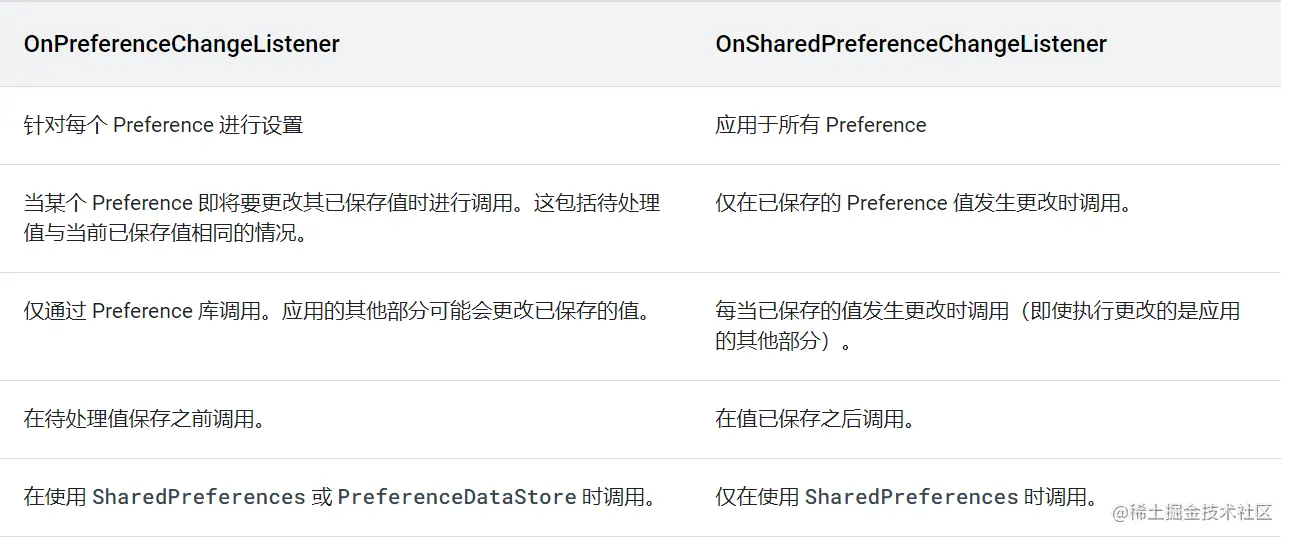Click the text '仅在使用' in the last row
The width and height of the screenshot is (1290, 540).
[x=757, y=497]
